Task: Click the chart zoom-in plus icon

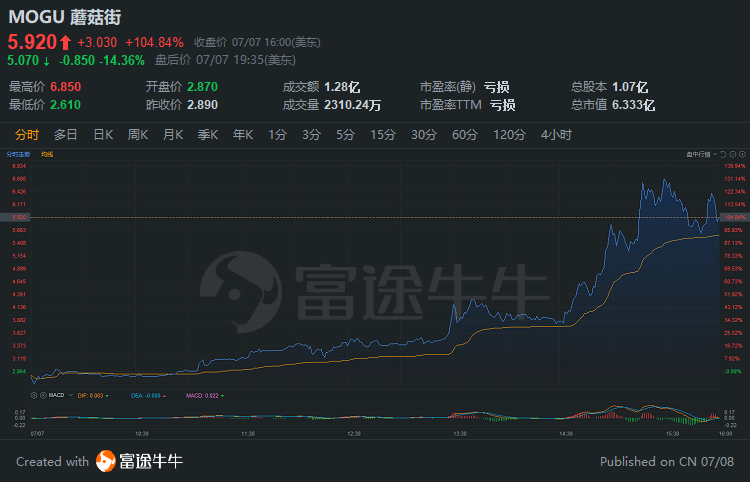Action: pyautogui.click(x=742, y=154)
